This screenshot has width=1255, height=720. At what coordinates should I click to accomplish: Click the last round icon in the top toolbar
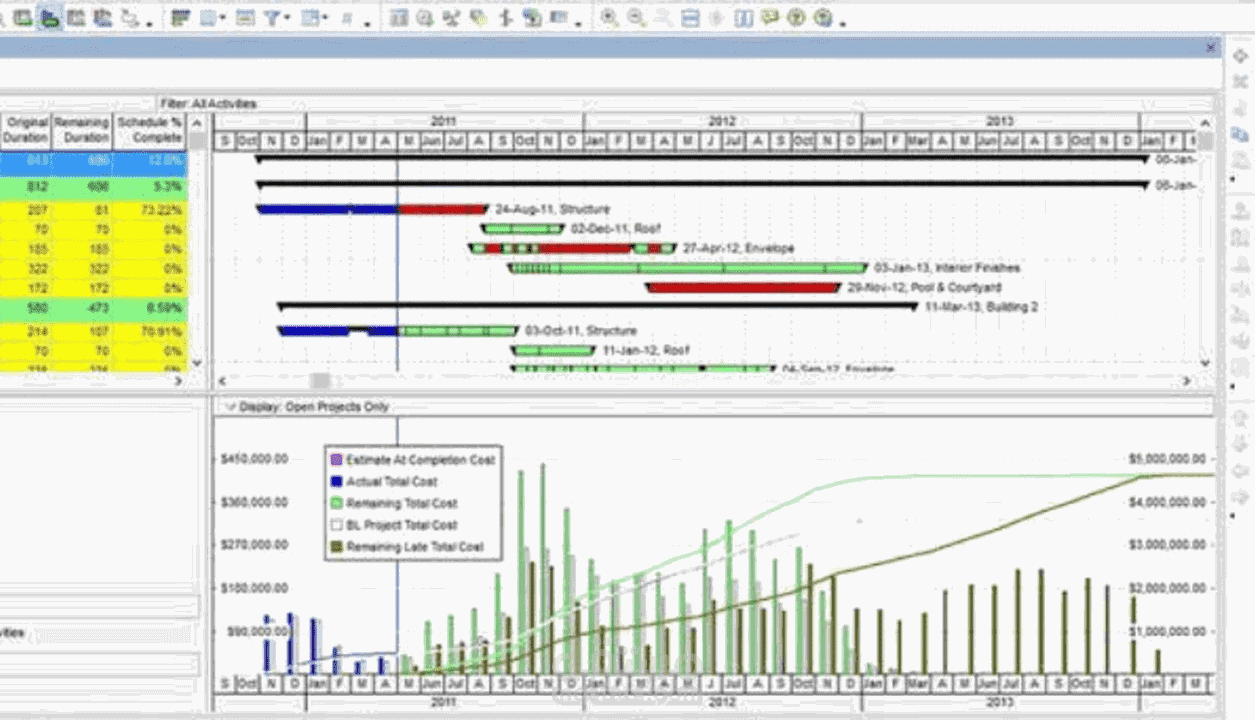pyautogui.click(x=822, y=18)
